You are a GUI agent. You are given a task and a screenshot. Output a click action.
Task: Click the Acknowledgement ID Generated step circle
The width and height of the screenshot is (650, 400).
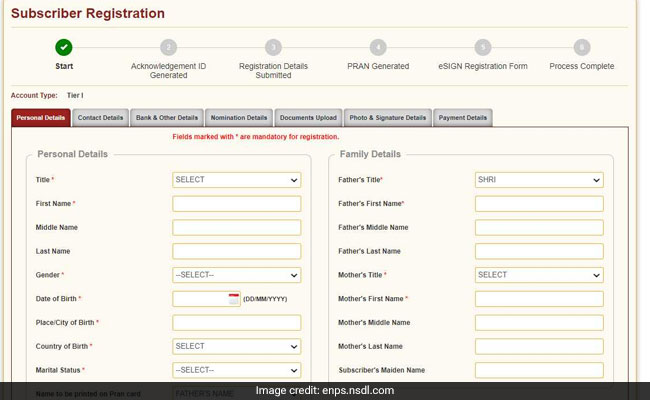[x=169, y=47]
